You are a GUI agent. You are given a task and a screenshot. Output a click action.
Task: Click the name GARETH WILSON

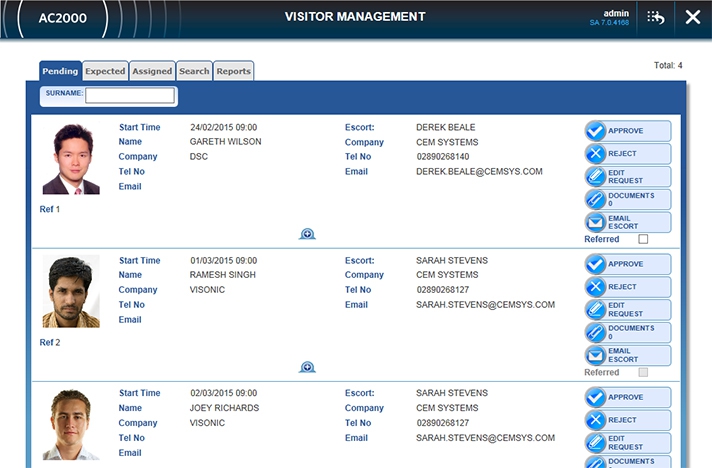tap(225, 142)
